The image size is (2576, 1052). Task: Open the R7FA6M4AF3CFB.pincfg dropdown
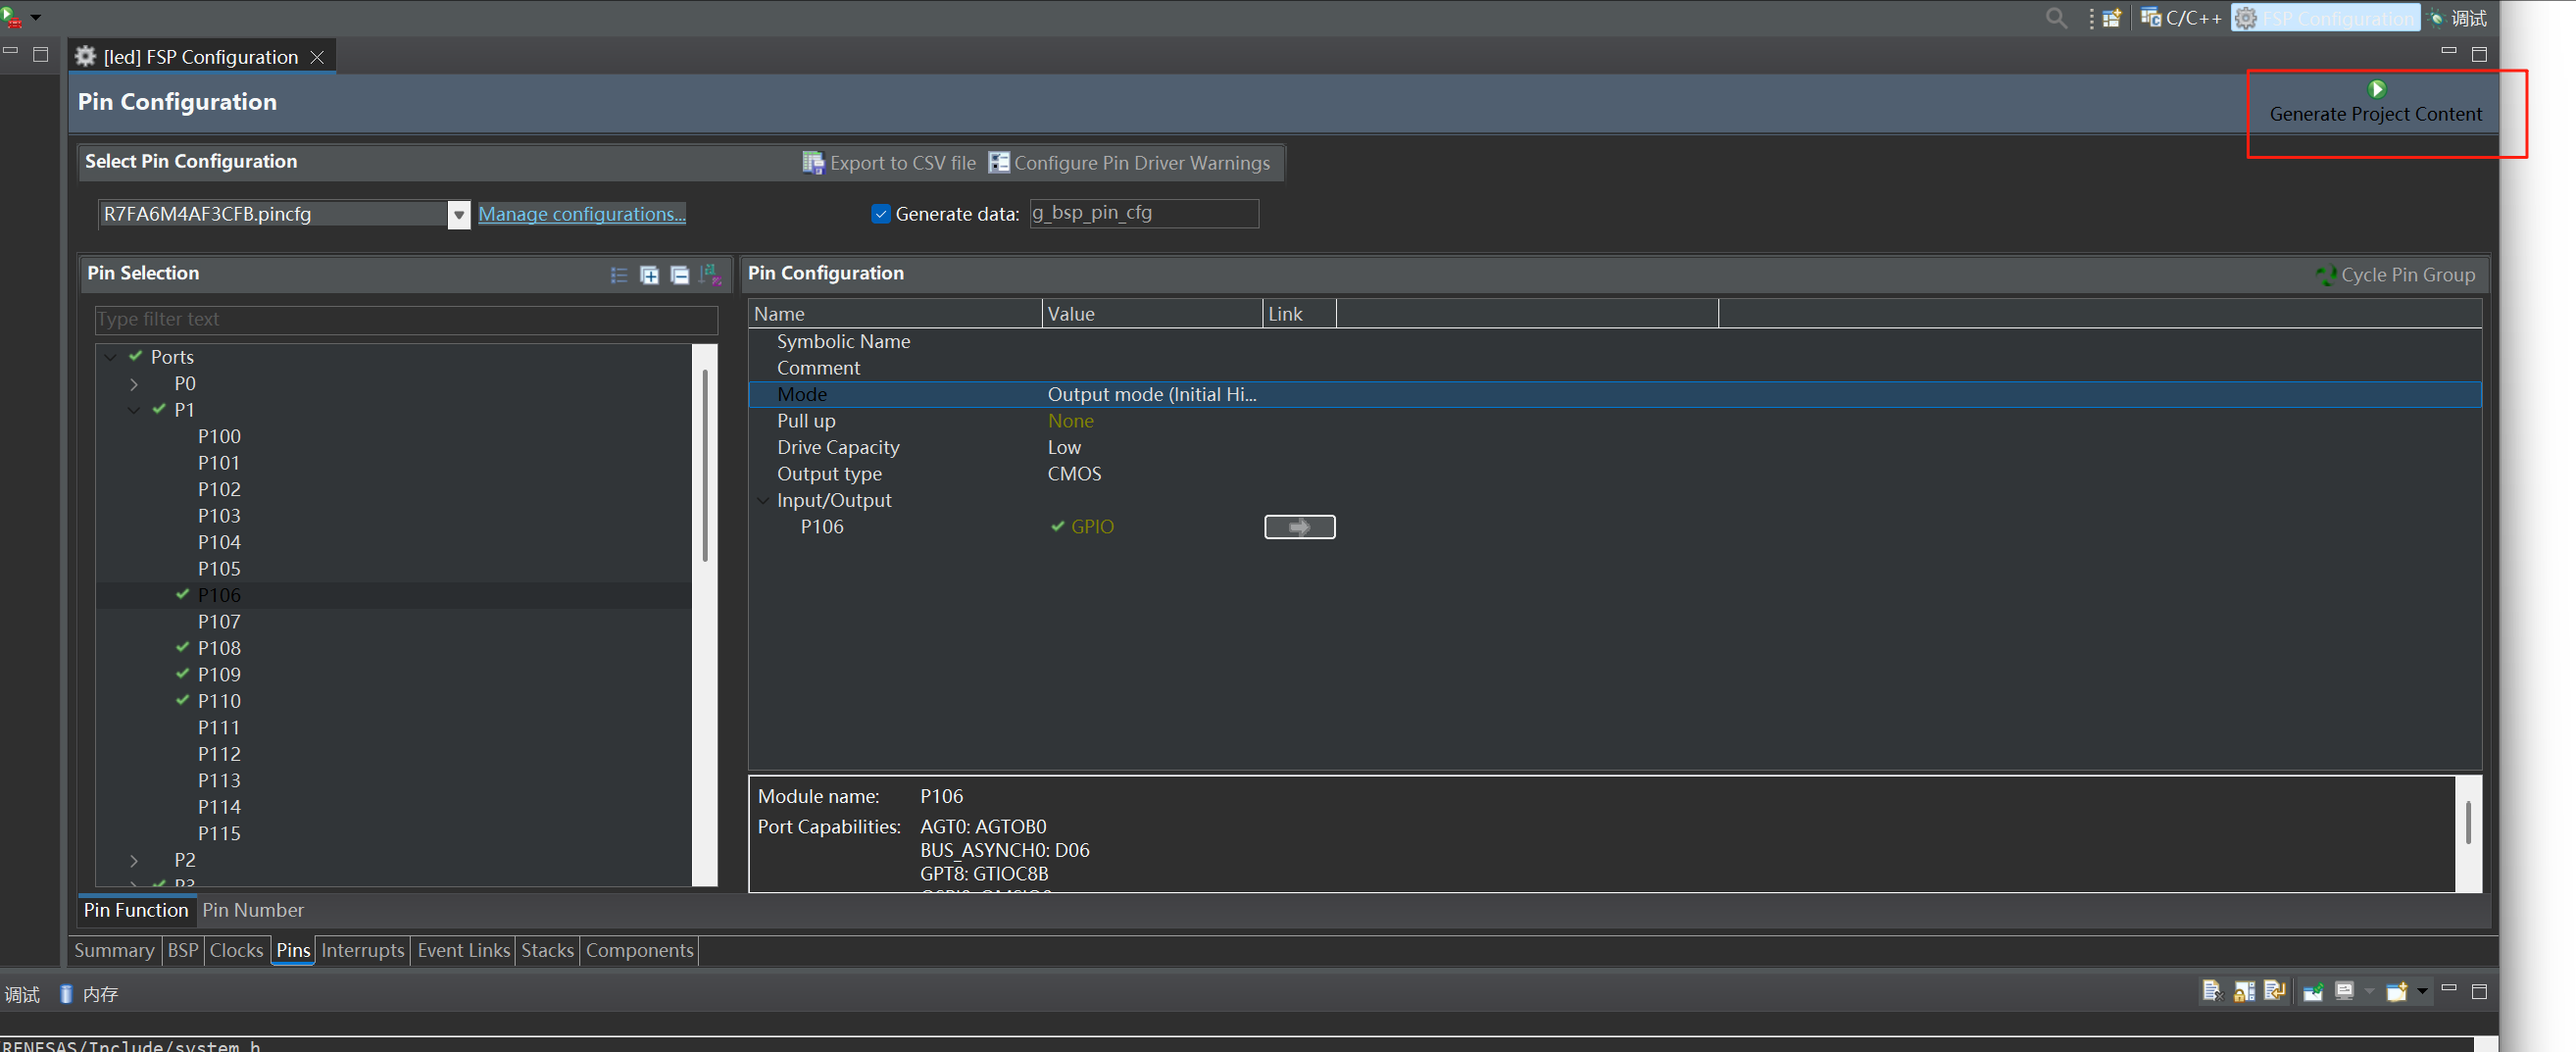pyautogui.click(x=459, y=214)
